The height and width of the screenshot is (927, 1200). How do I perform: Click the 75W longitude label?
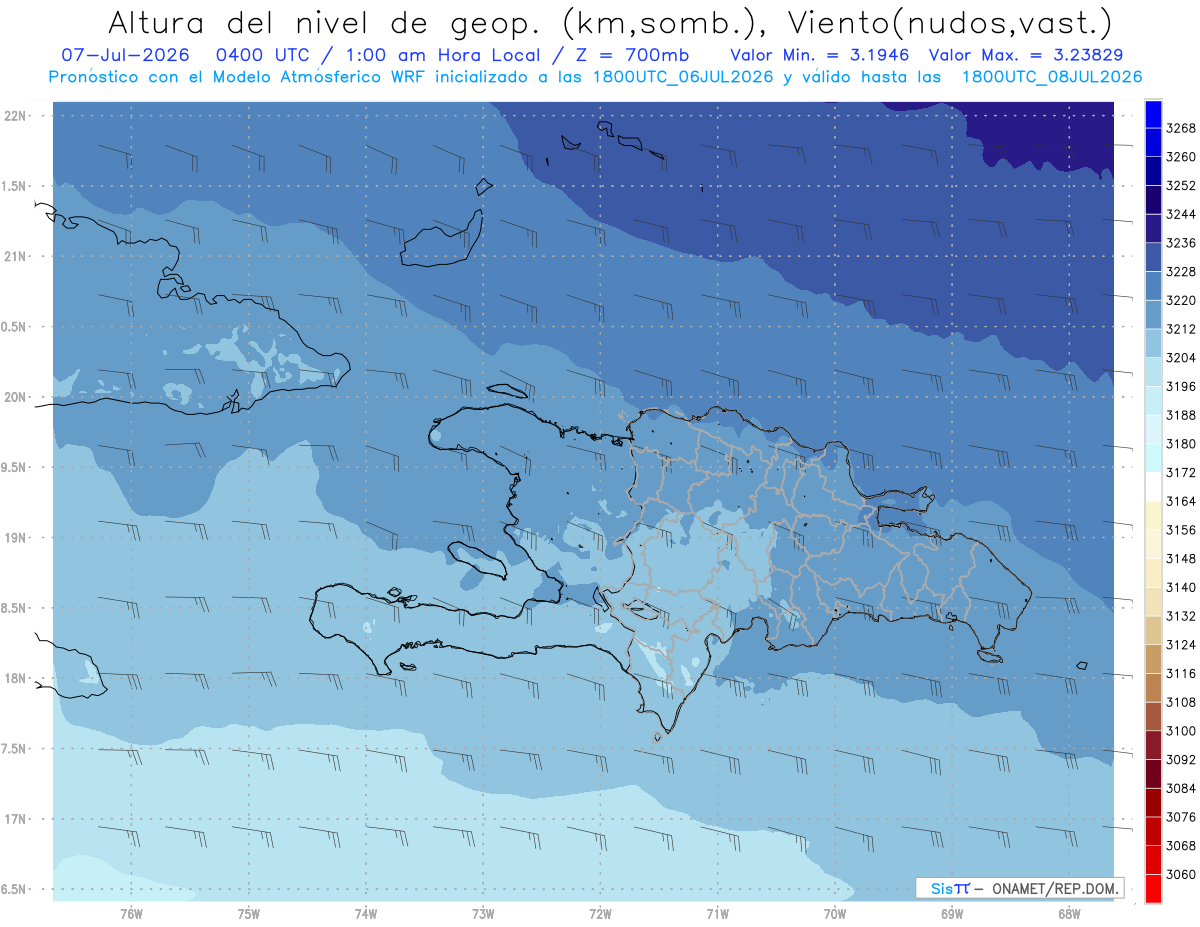[249, 912]
